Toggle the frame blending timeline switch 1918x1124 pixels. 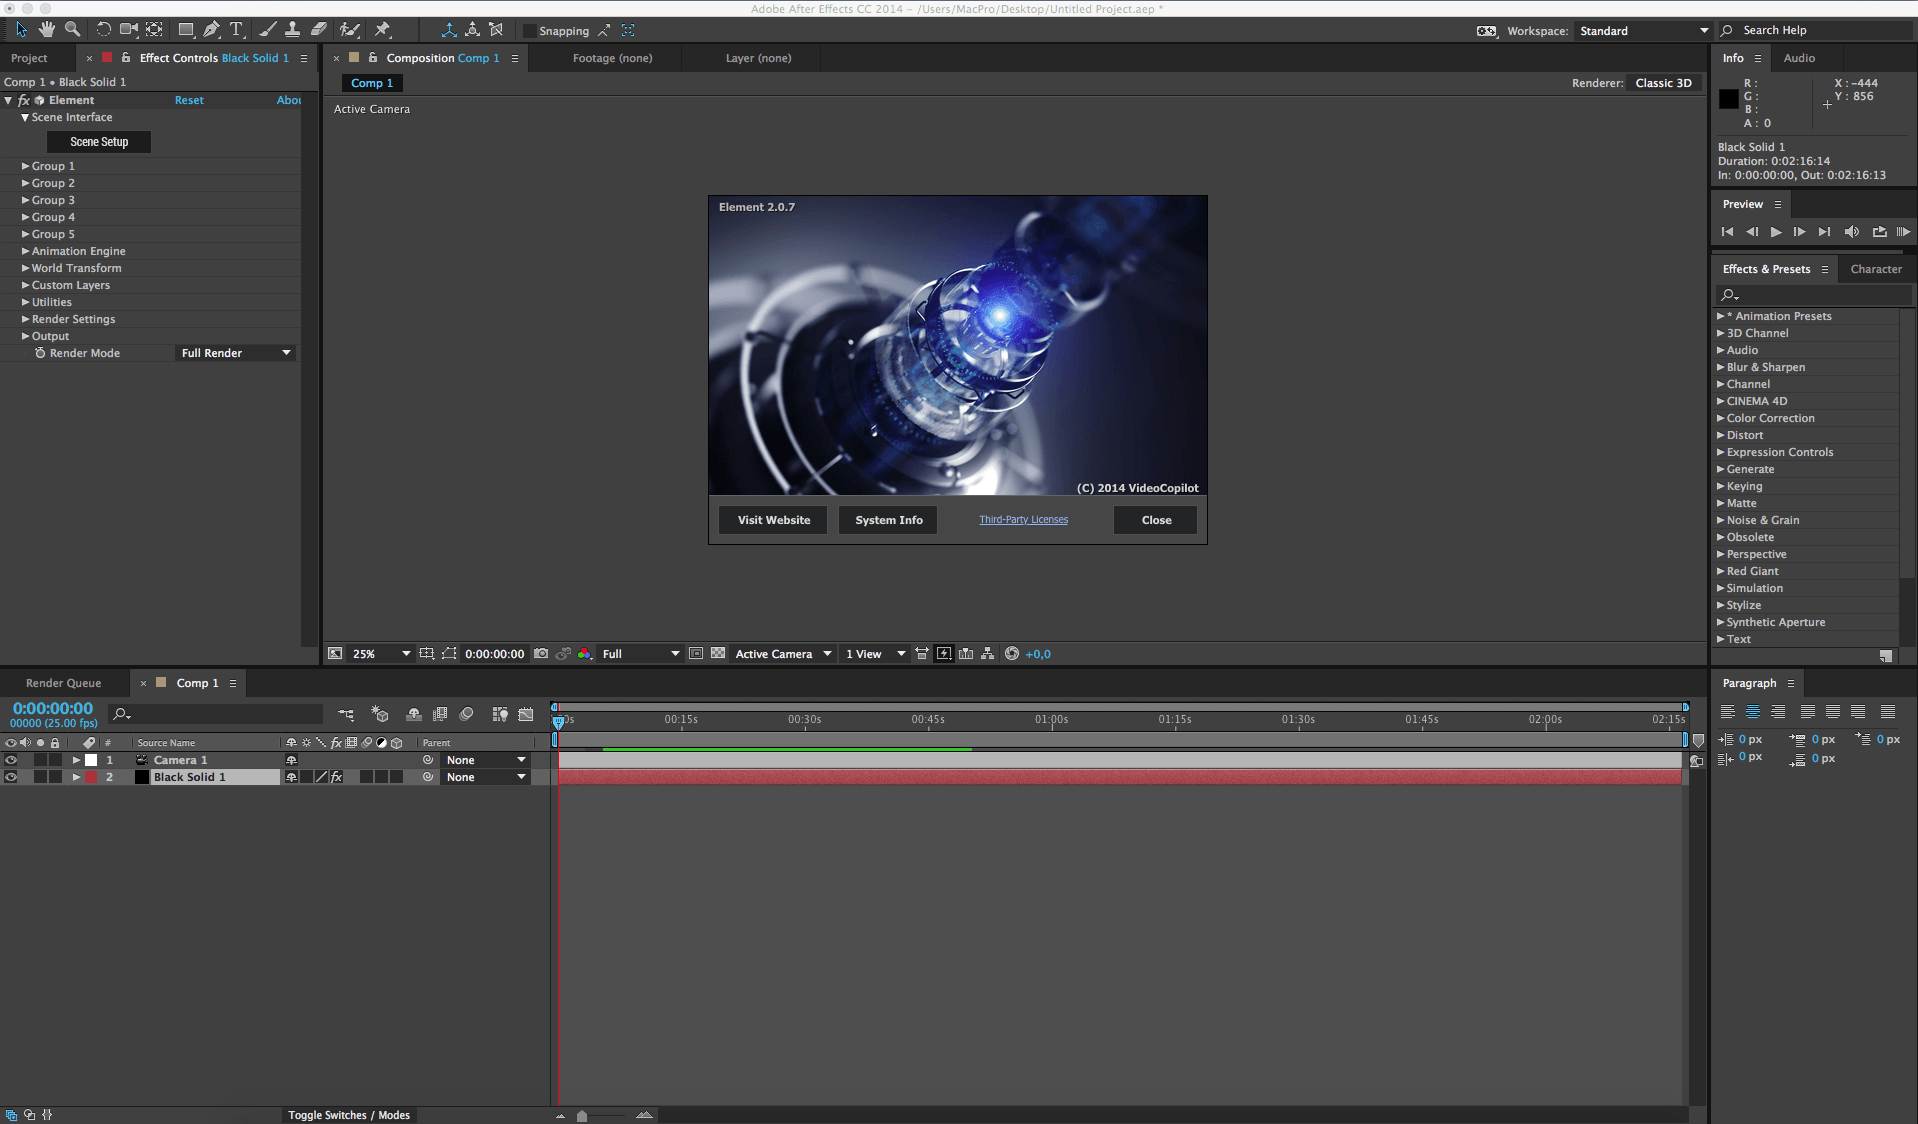[x=440, y=714]
